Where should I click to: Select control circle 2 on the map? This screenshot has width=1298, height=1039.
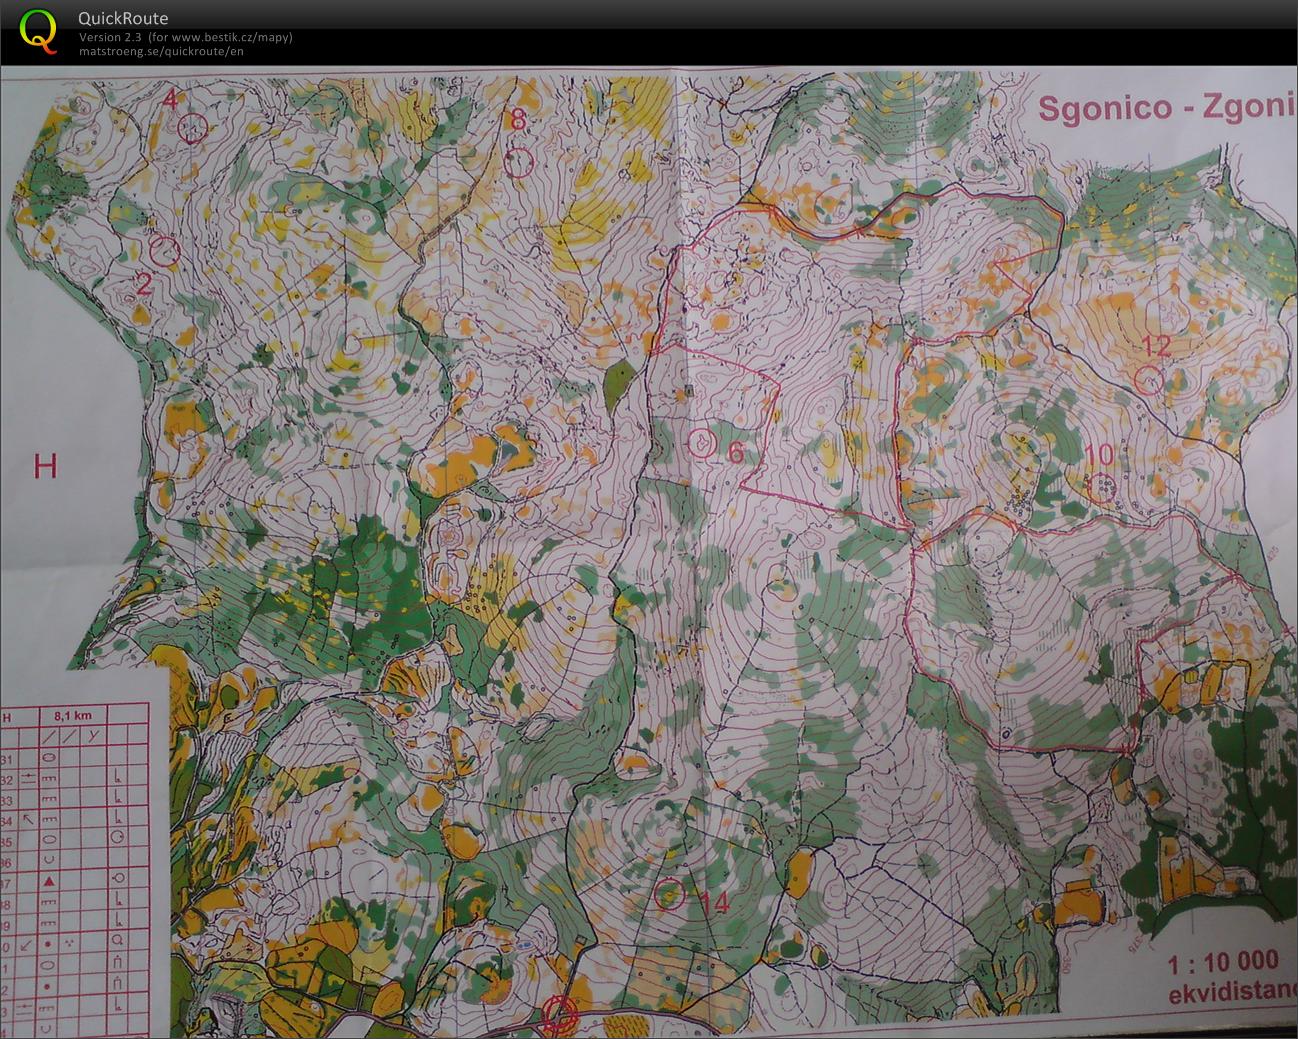(165, 250)
